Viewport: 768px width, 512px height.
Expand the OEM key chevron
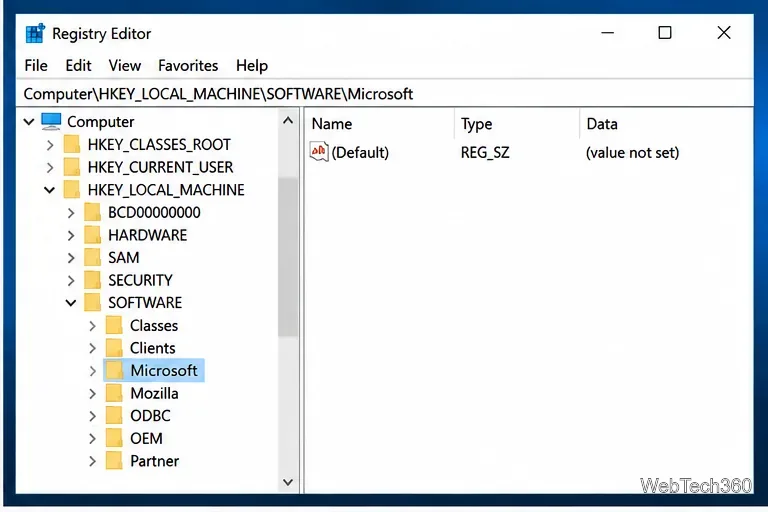tap(93, 439)
